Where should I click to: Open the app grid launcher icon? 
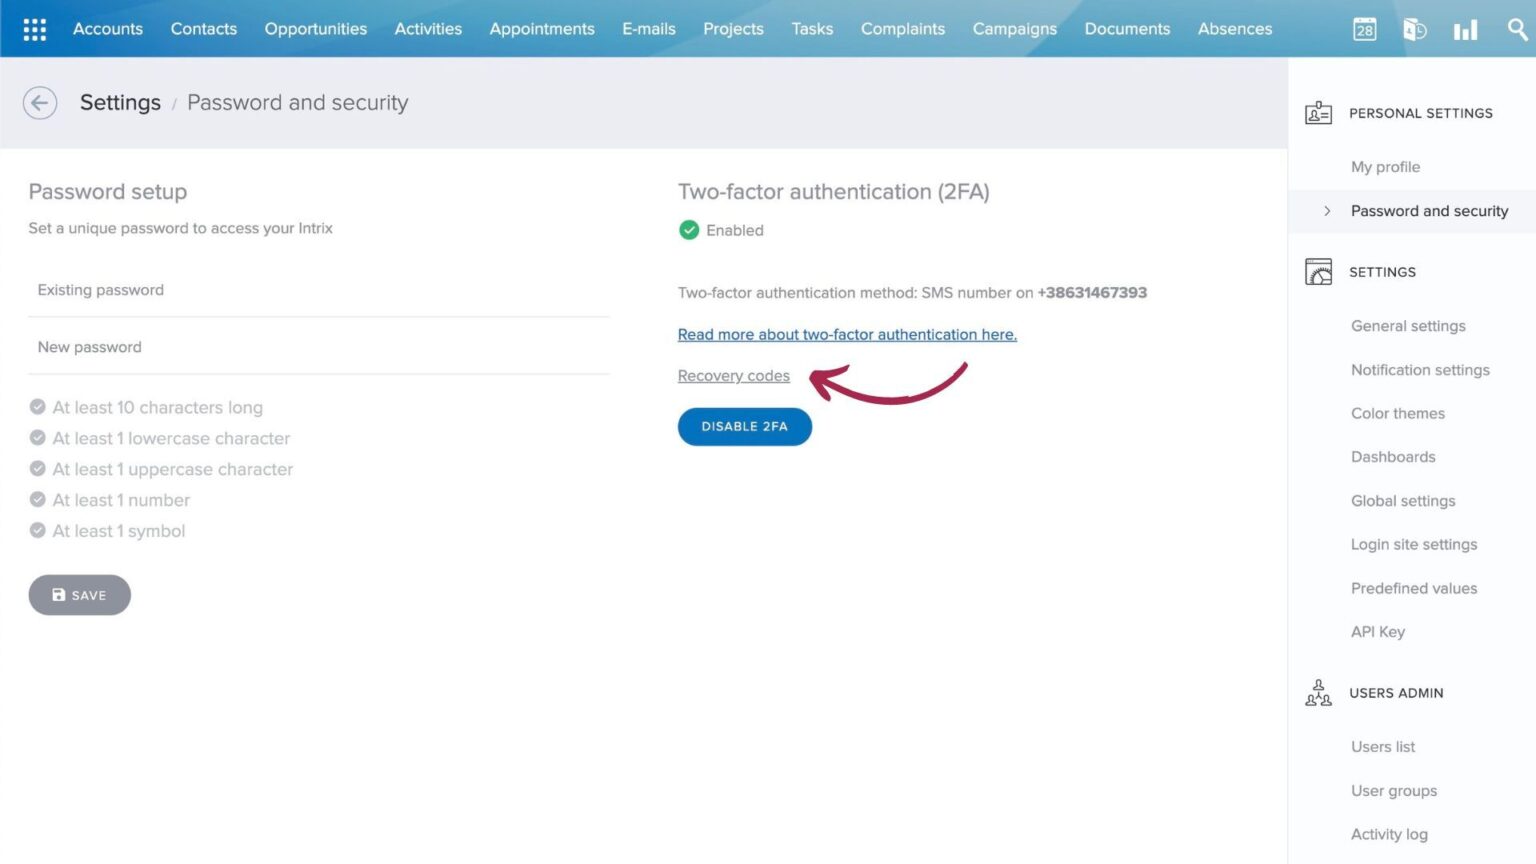click(35, 29)
